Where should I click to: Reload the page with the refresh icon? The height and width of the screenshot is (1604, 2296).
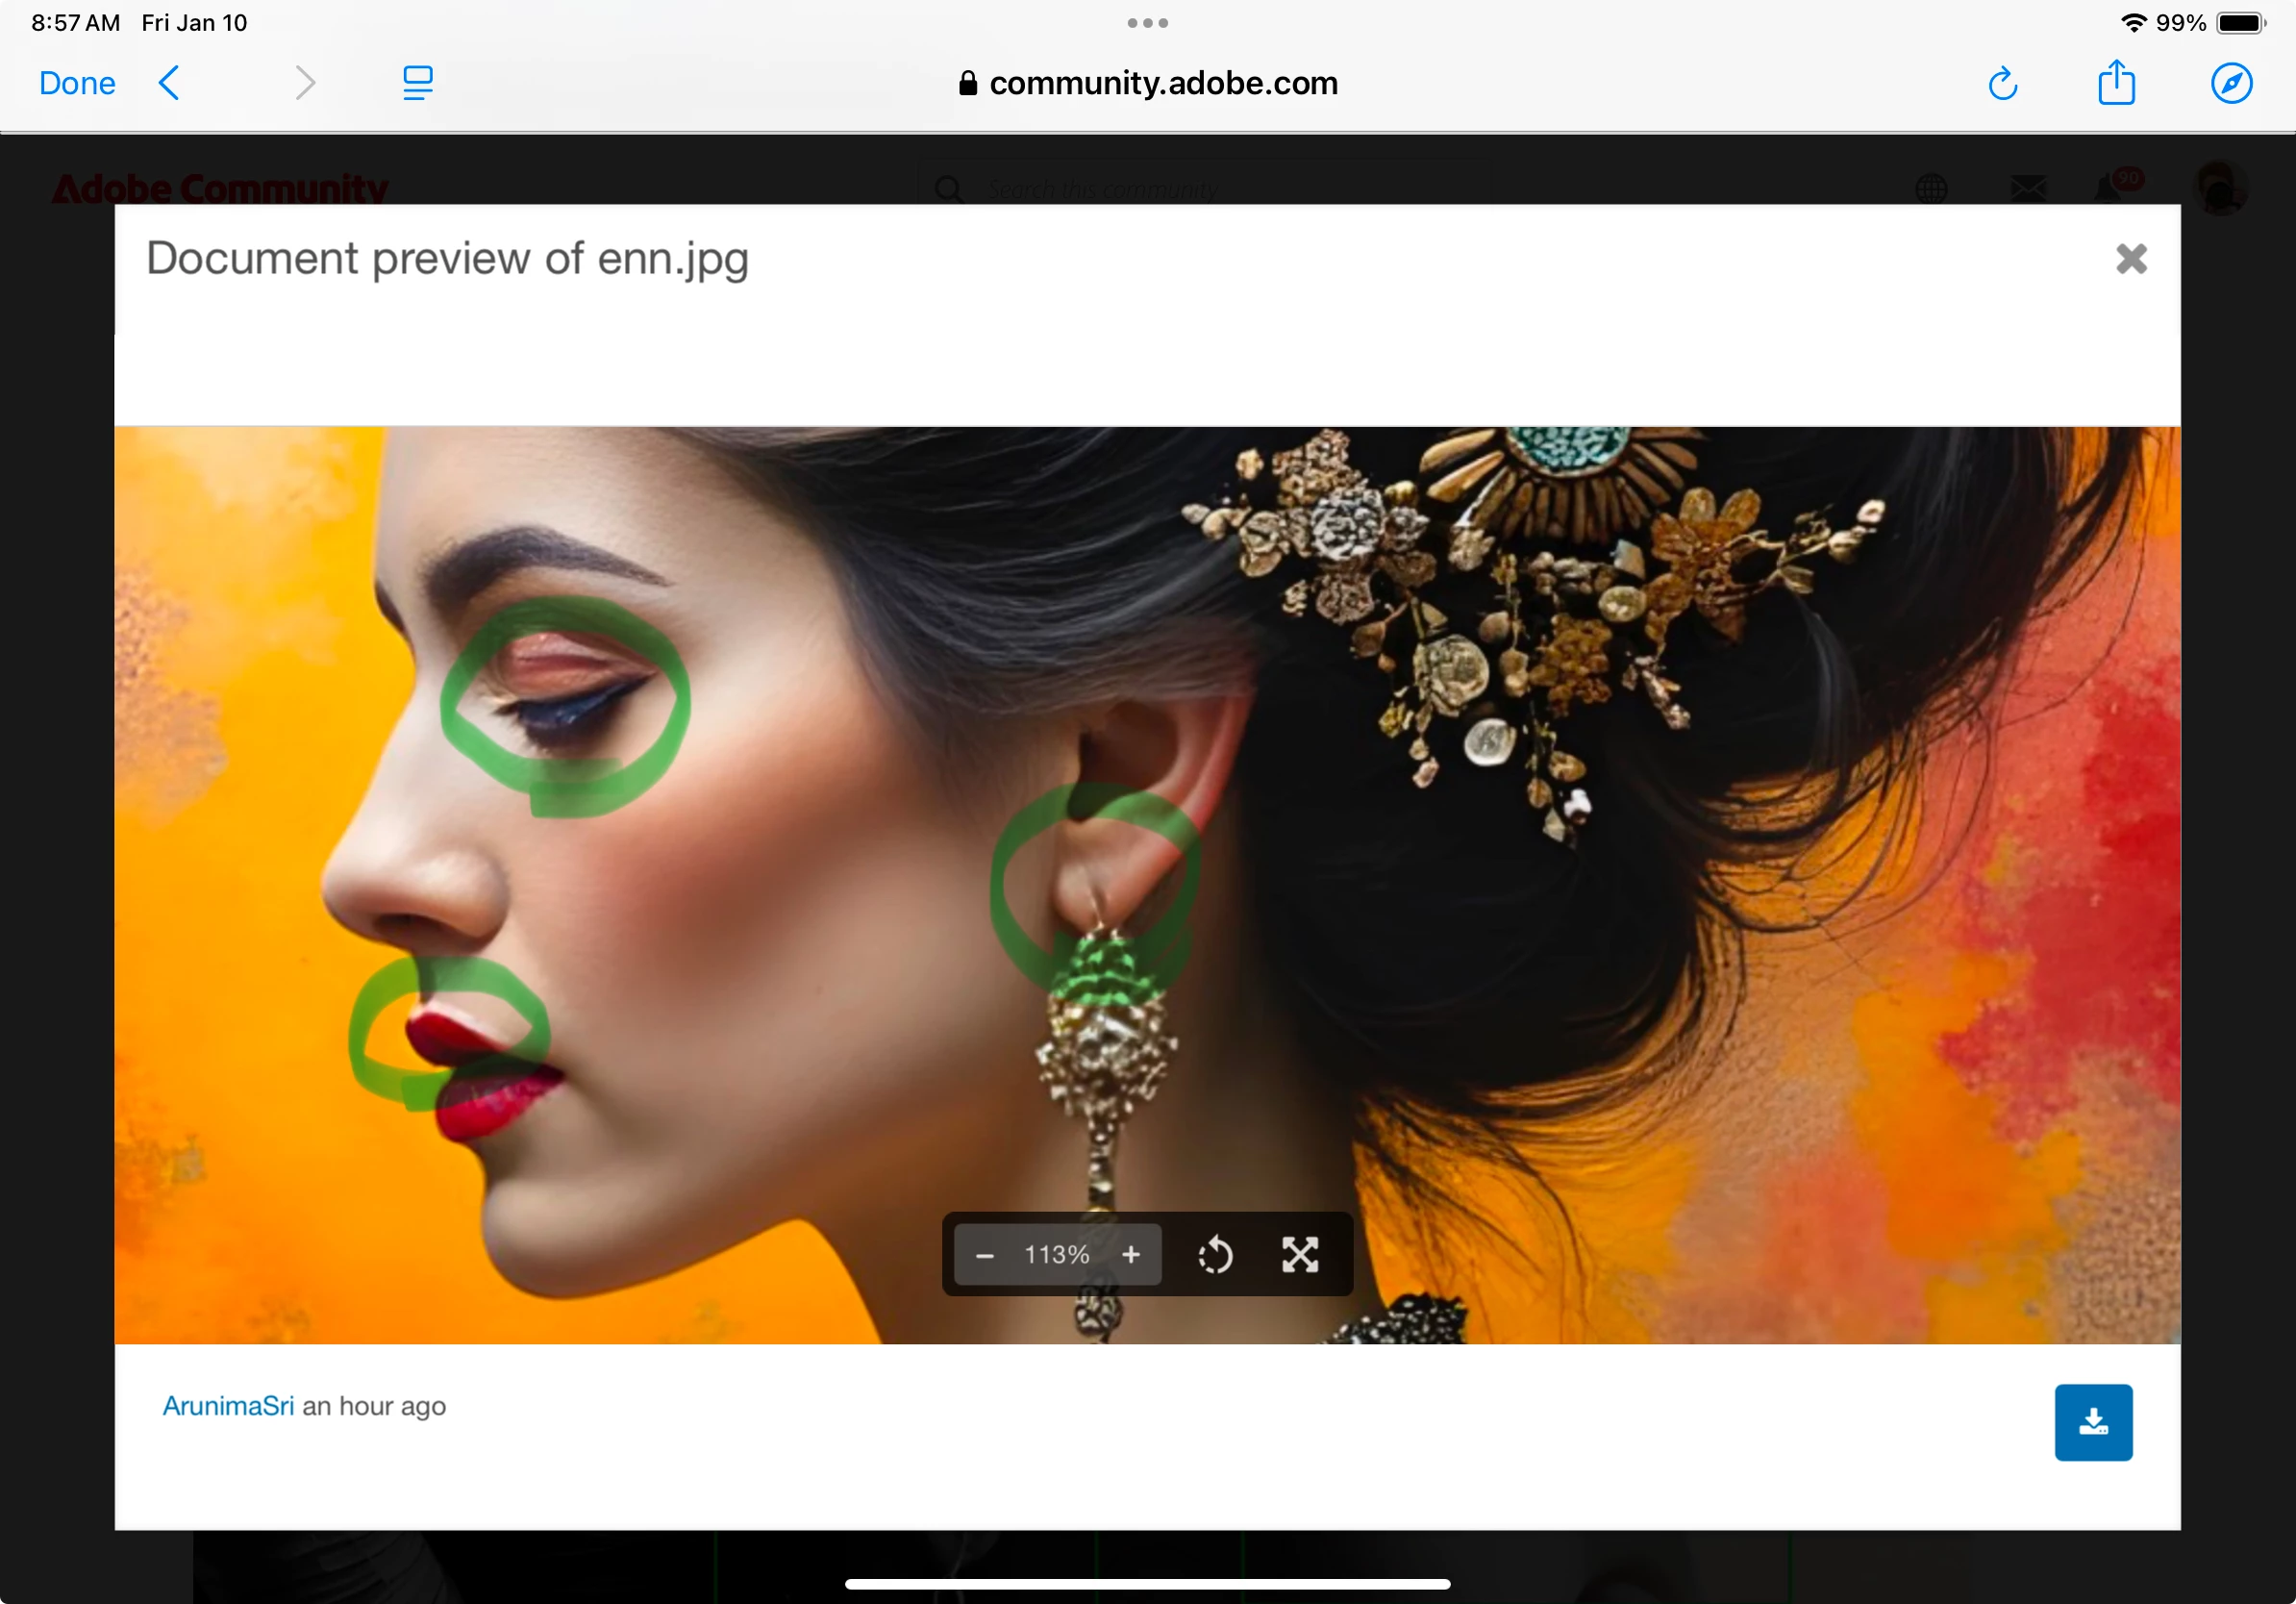coord(2002,84)
